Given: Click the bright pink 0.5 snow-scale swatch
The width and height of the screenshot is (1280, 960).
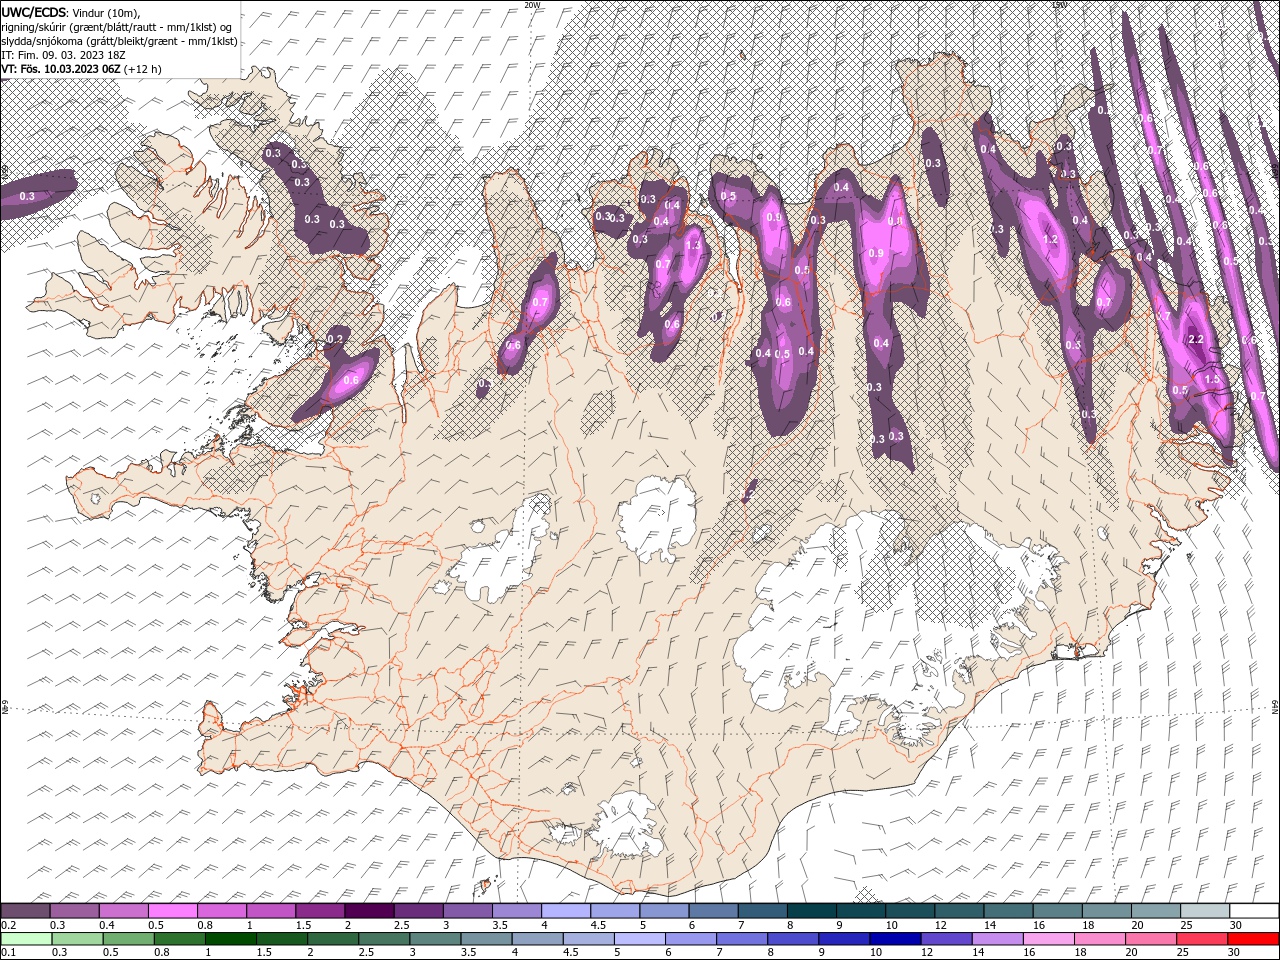Looking at the screenshot, I should (173, 911).
